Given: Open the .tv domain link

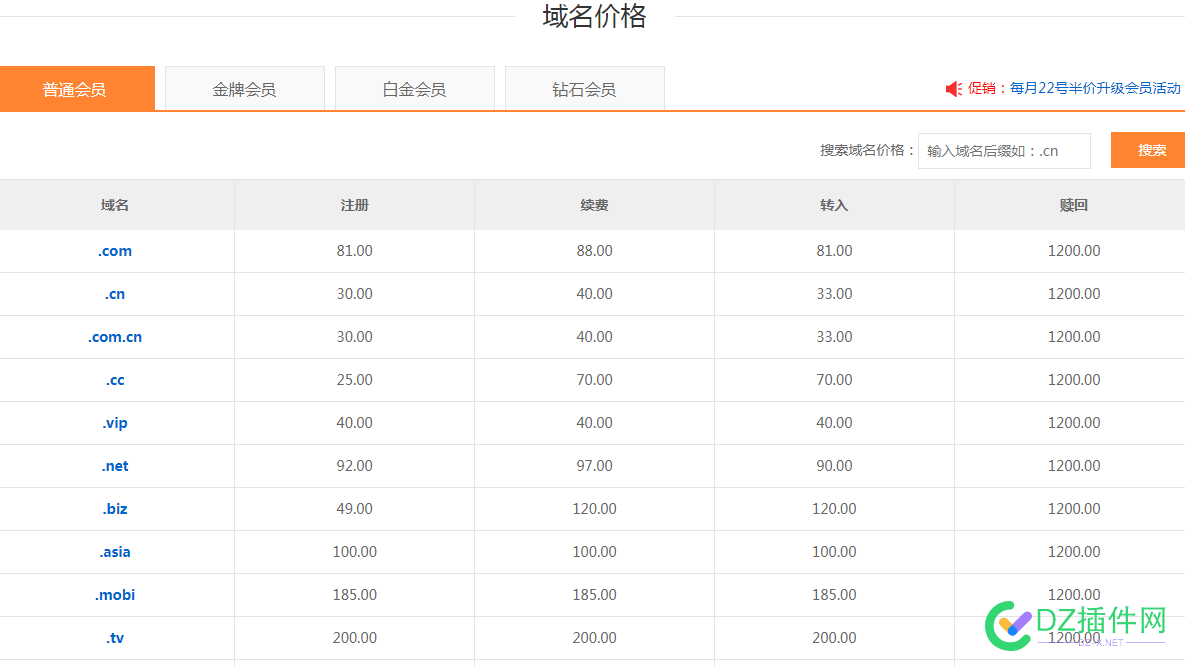Looking at the screenshot, I should [115, 638].
